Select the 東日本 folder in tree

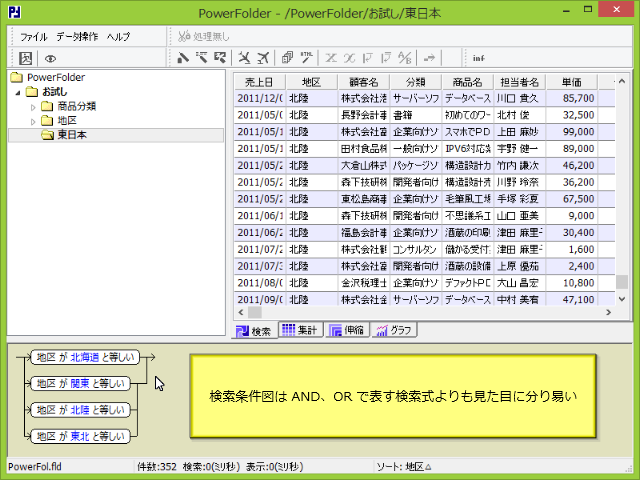(x=72, y=135)
